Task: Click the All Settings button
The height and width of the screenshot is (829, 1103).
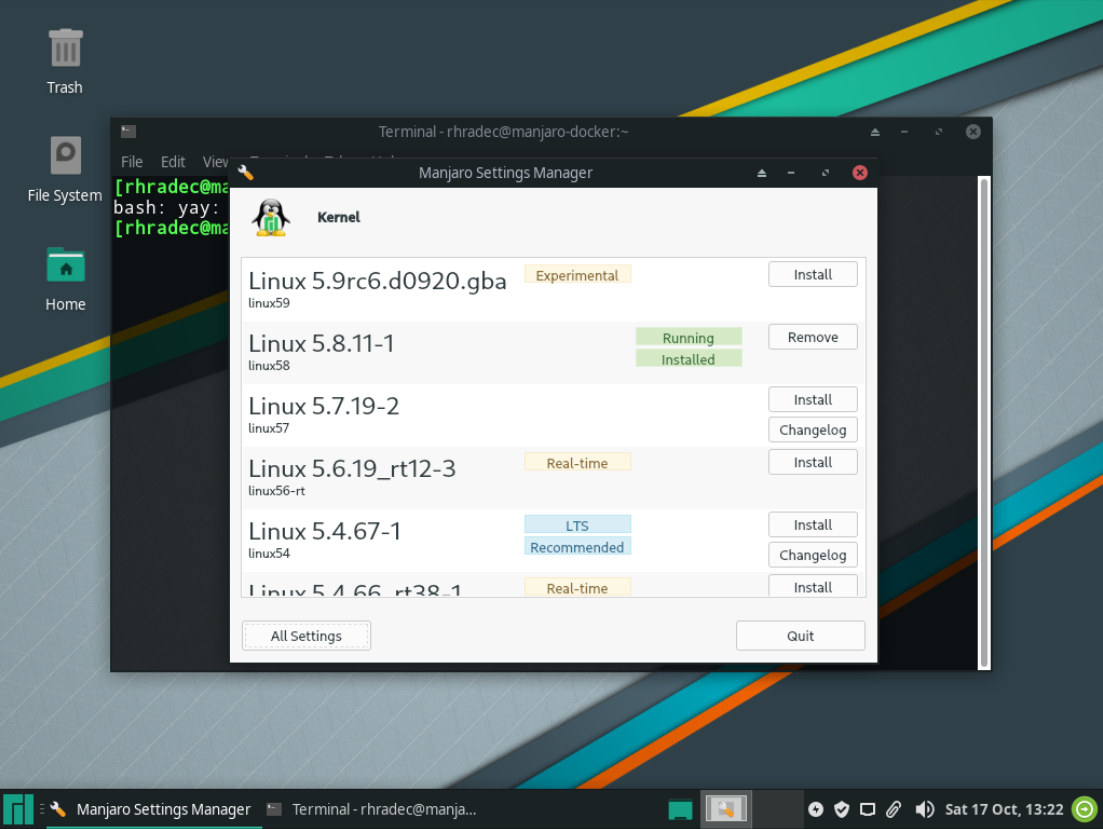Action: coord(306,635)
